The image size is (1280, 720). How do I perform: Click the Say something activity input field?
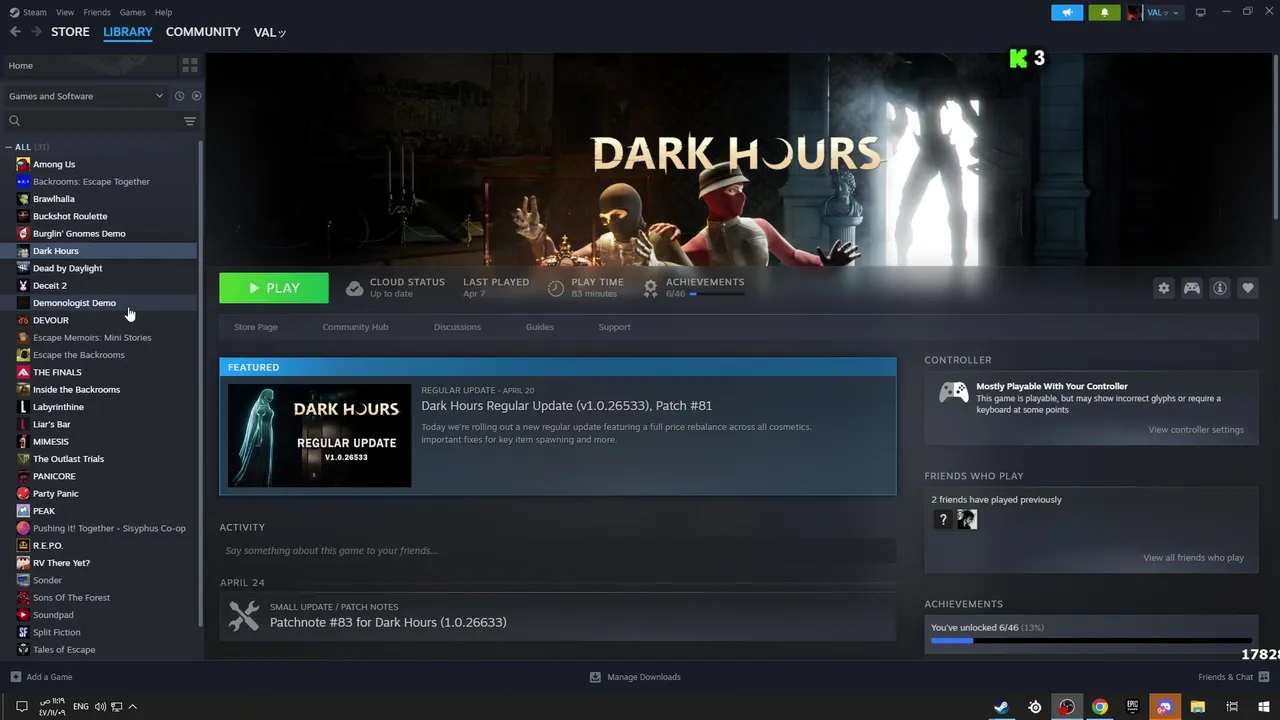[558, 551]
